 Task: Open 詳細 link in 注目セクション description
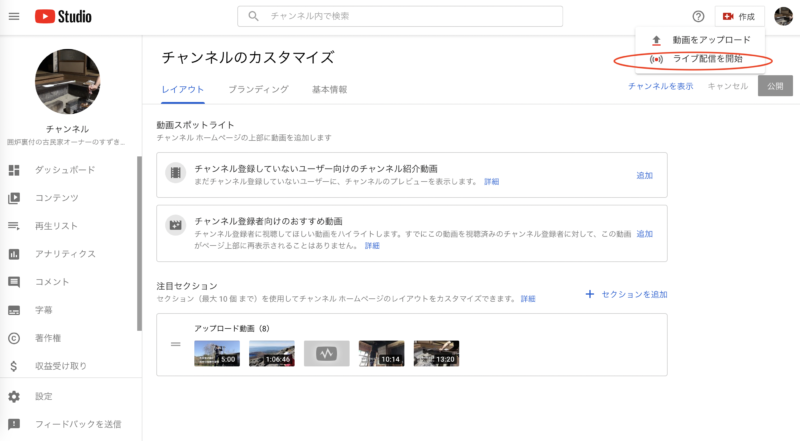528,299
